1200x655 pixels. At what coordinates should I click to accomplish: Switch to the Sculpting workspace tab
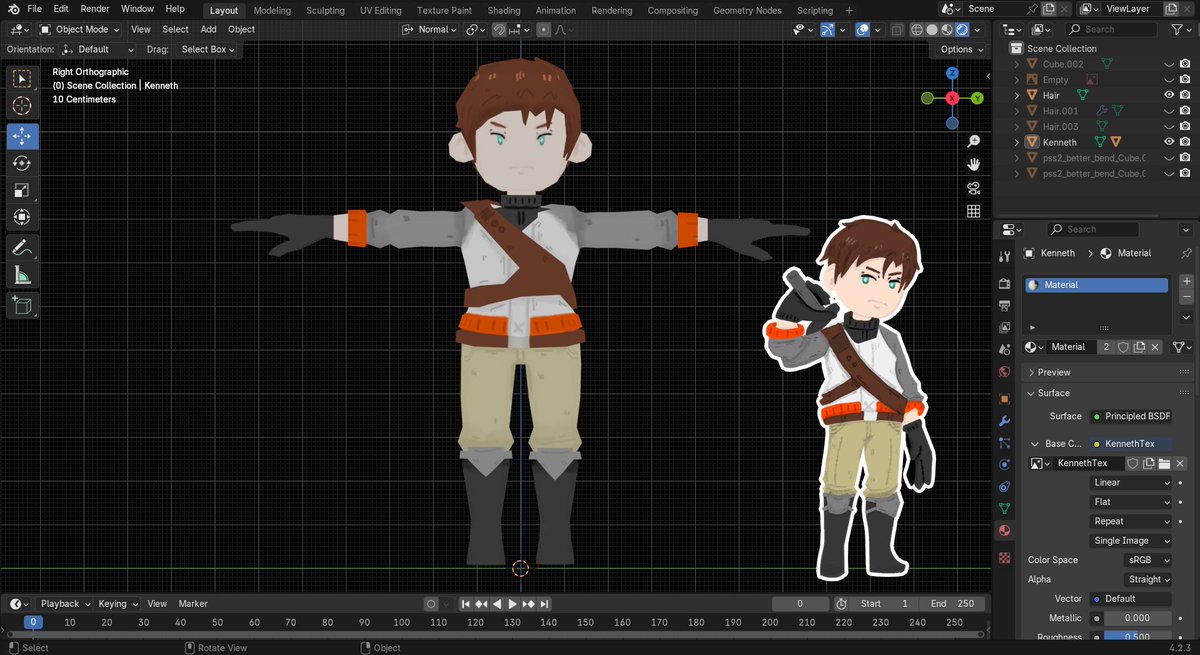point(325,10)
